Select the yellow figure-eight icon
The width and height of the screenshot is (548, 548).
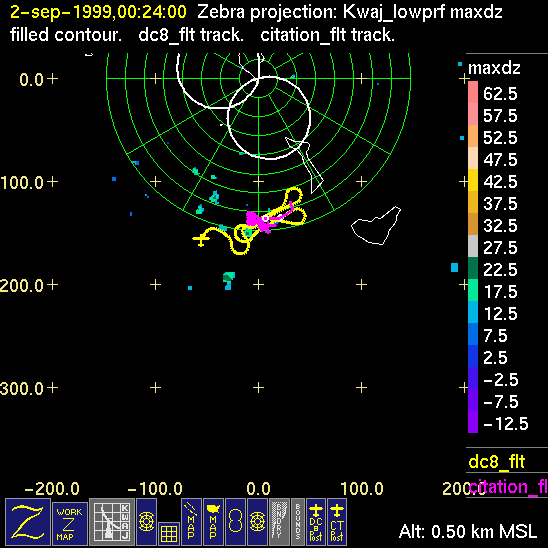(235, 522)
